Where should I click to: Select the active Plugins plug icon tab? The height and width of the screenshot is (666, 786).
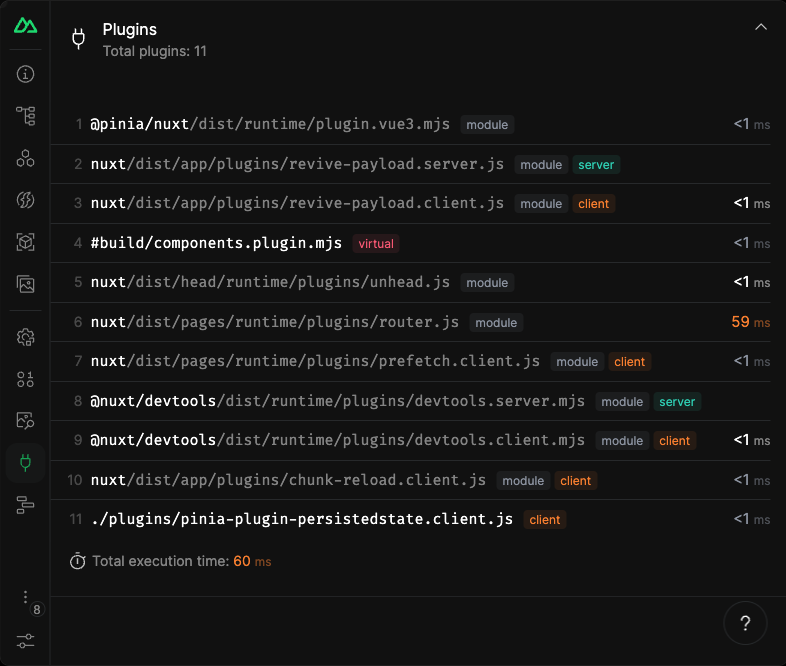pyautogui.click(x=26, y=463)
